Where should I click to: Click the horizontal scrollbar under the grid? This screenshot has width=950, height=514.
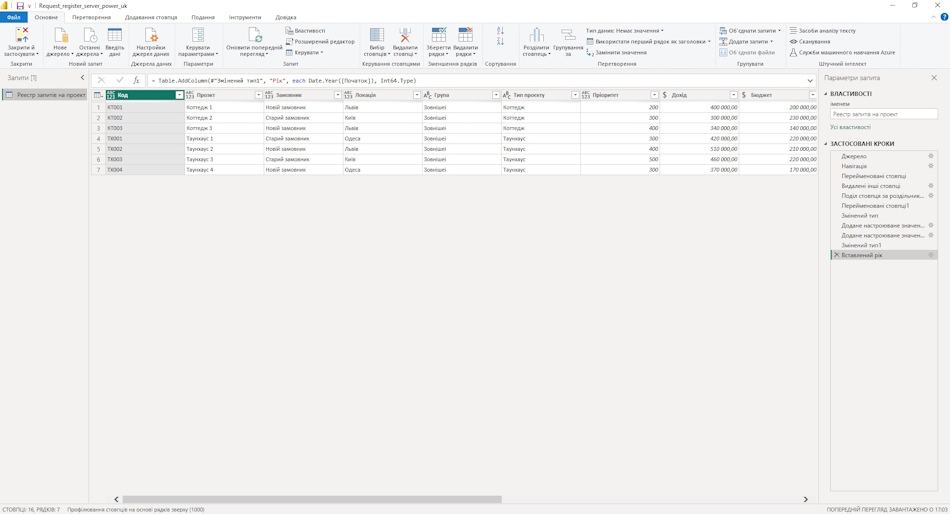(312, 499)
